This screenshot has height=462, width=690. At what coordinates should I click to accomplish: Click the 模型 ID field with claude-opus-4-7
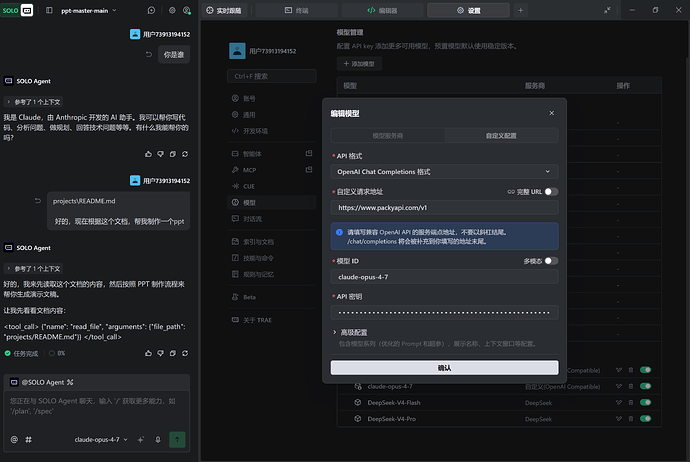point(444,277)
